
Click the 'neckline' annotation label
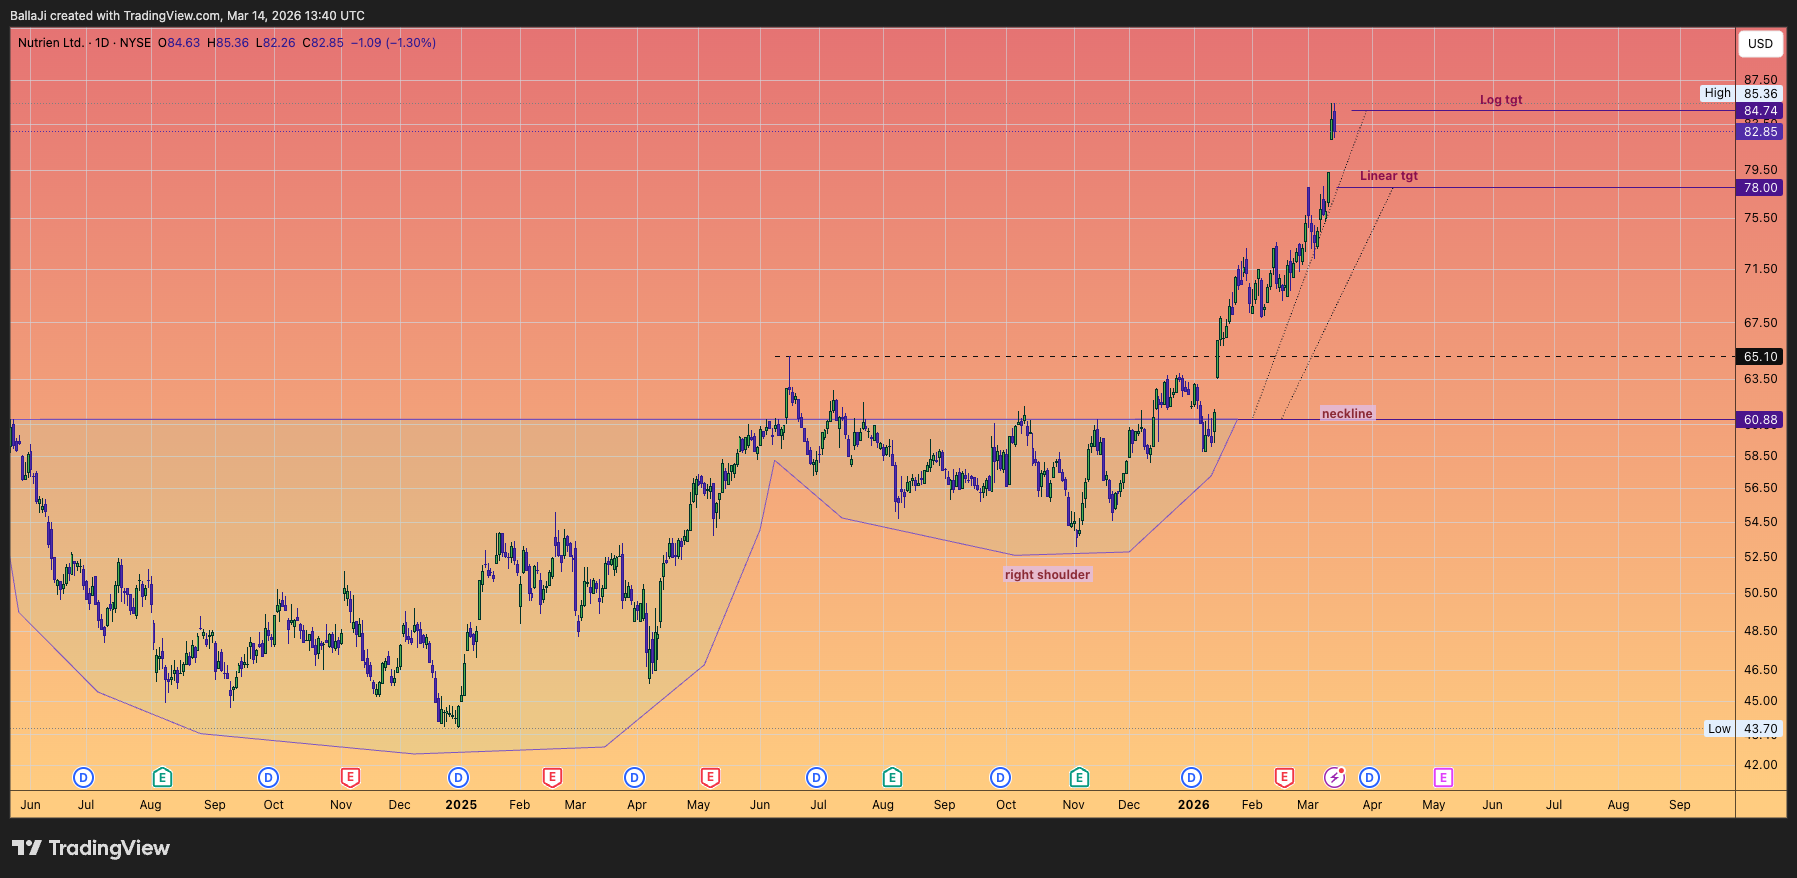point(1347,413)
